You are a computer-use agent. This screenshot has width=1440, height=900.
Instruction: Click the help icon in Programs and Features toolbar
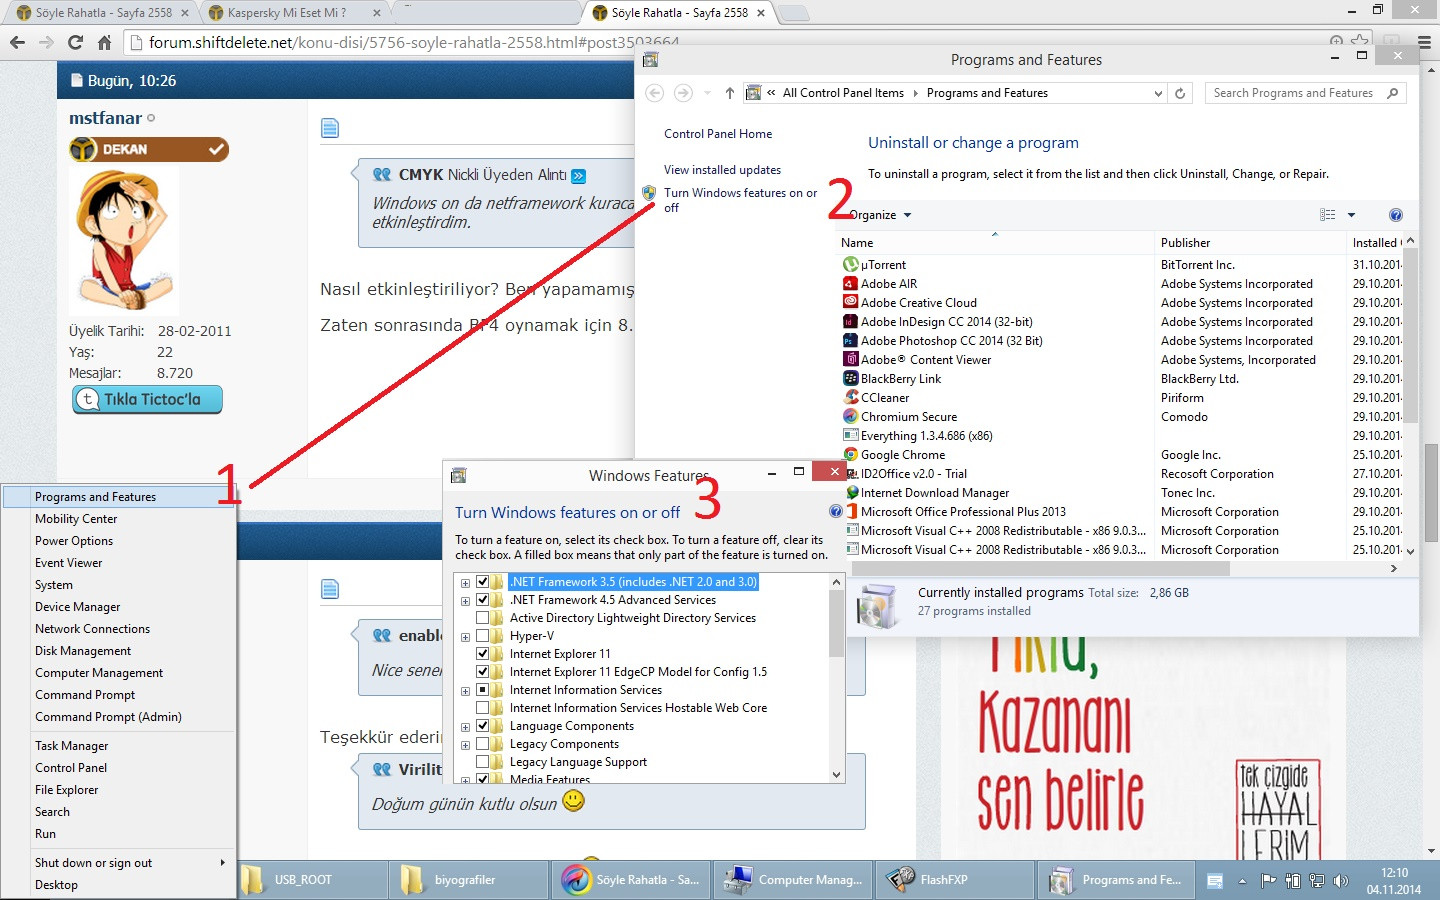point(1396,215)
